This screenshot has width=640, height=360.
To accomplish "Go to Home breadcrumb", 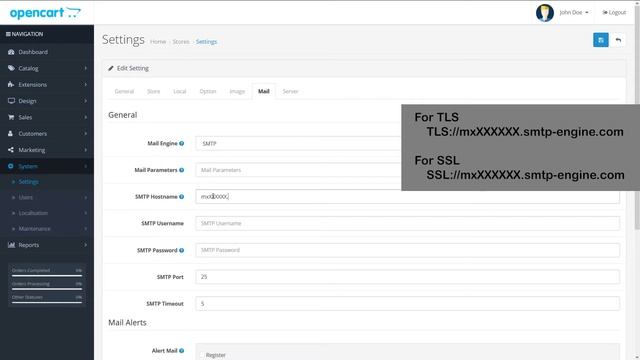I will [x=158, y=42].
